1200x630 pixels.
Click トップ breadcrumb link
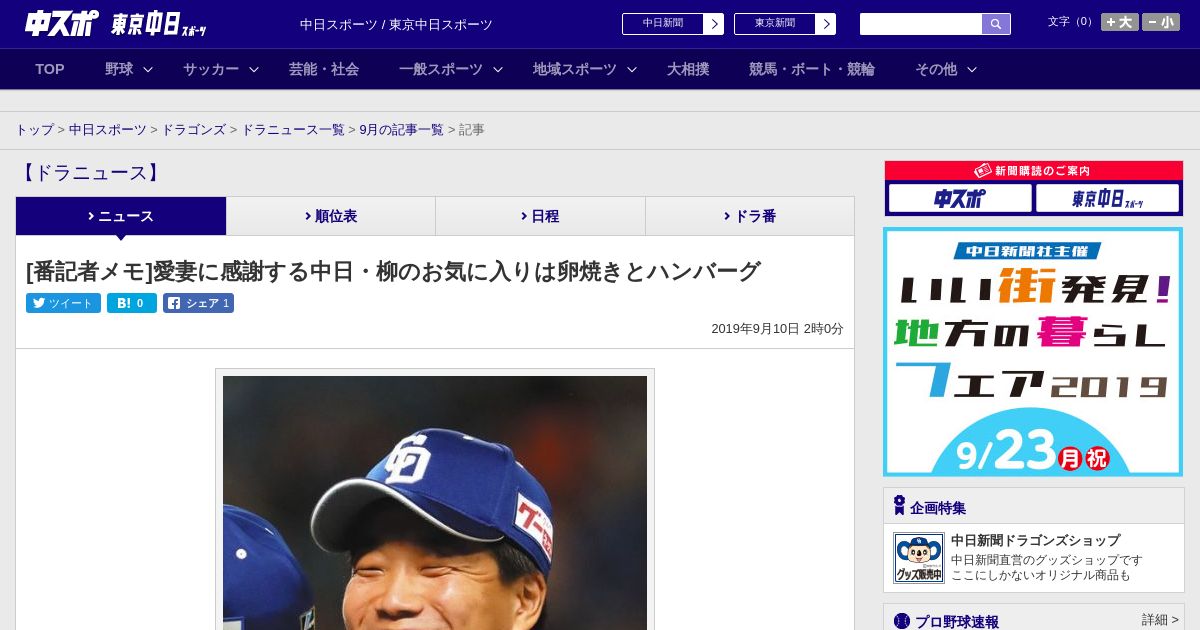[35, 130]
